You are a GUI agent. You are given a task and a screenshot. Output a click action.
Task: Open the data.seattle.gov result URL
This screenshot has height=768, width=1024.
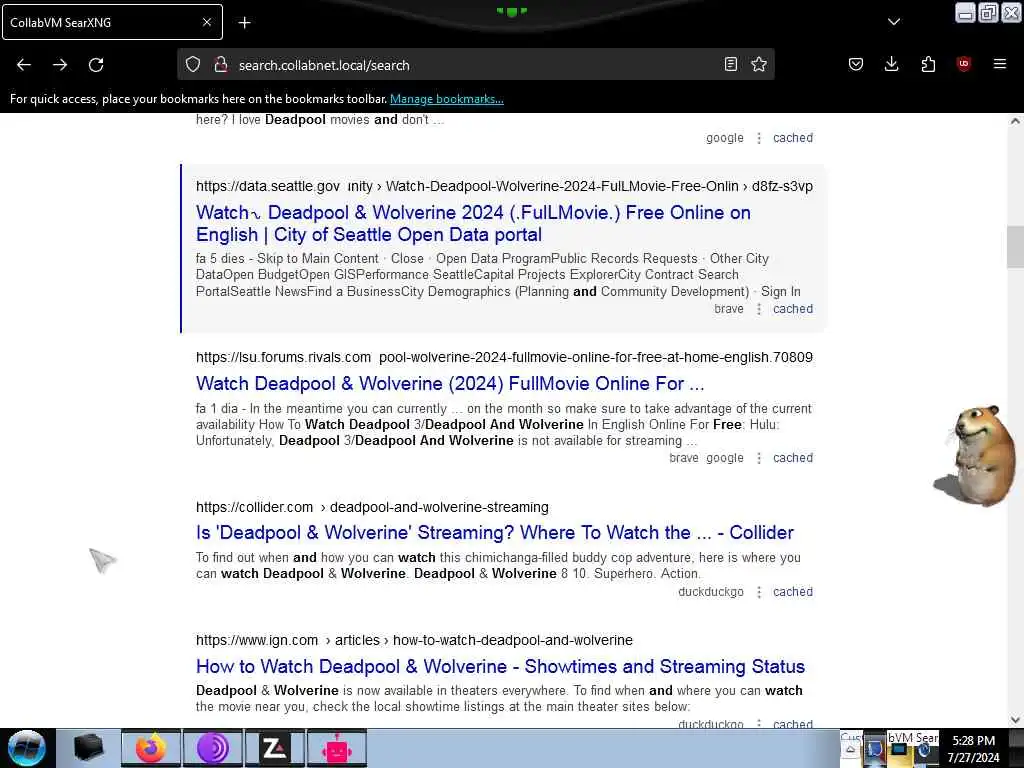click(x=504, y=186)
